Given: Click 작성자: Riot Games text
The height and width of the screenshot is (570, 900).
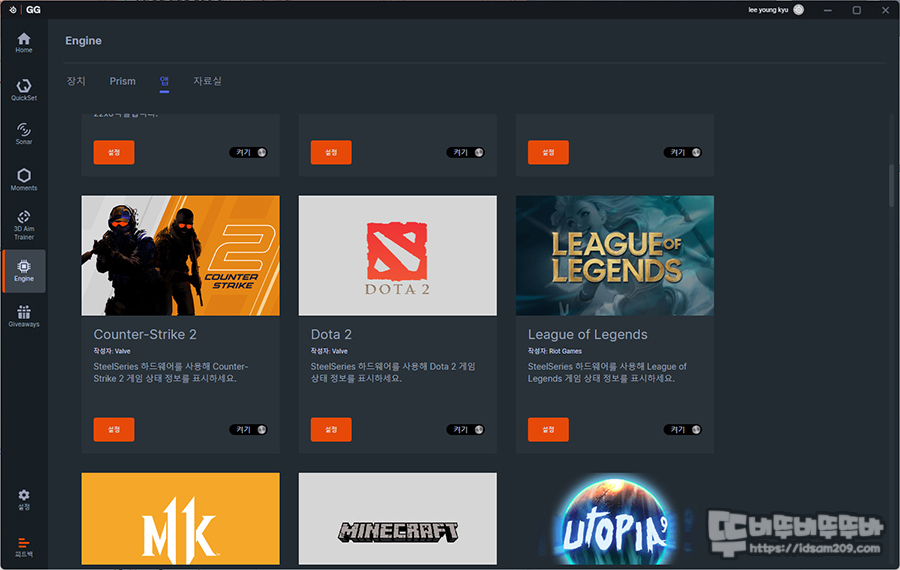Looking at the screenshot, I should point(554,351).
